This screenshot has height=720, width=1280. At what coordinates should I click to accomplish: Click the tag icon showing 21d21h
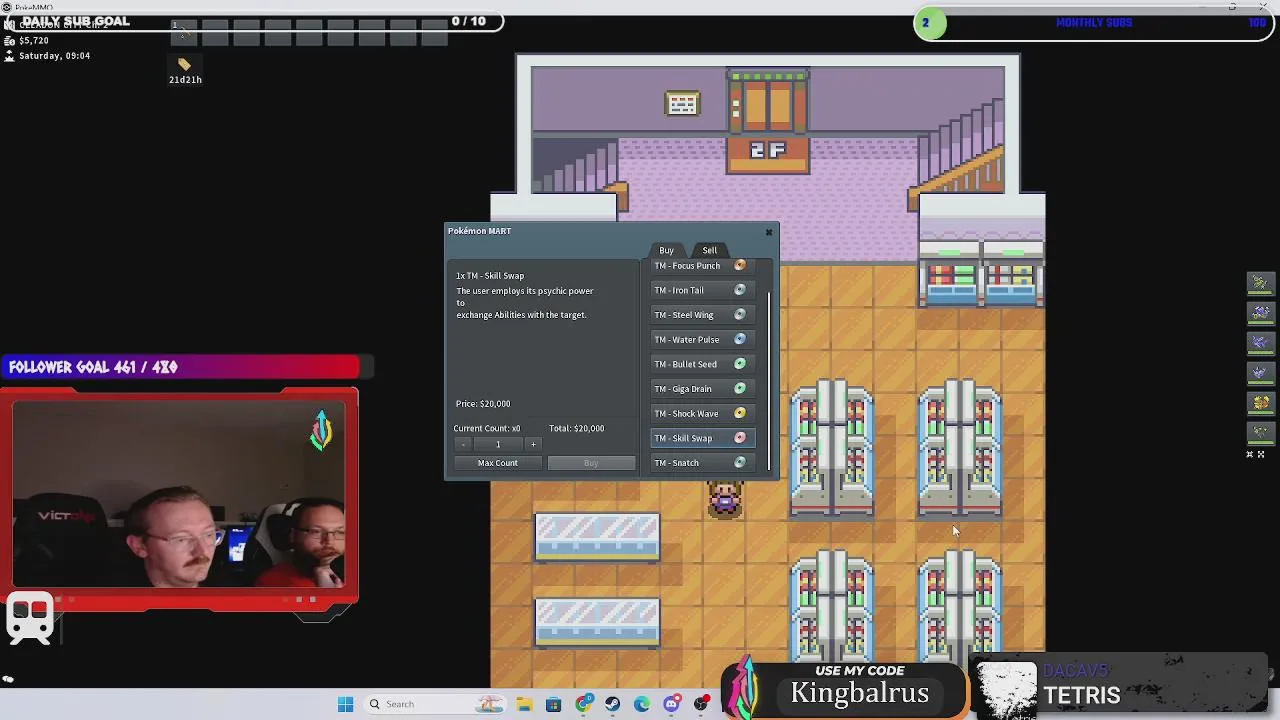pyautogui.click(x=184, y=65)
